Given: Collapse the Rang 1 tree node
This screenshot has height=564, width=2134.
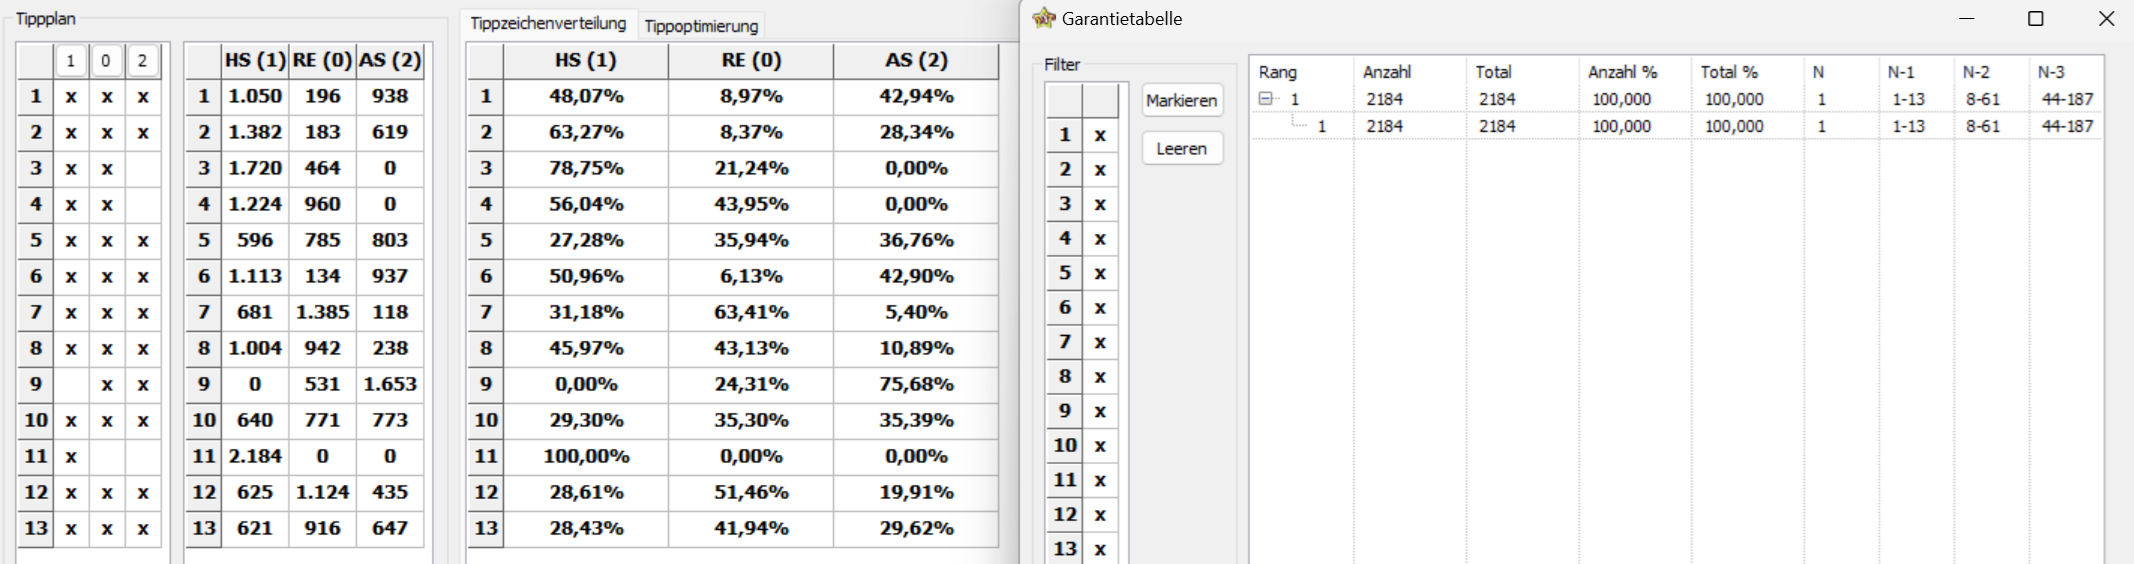Looking at the screenshot, I should 1265,99.
